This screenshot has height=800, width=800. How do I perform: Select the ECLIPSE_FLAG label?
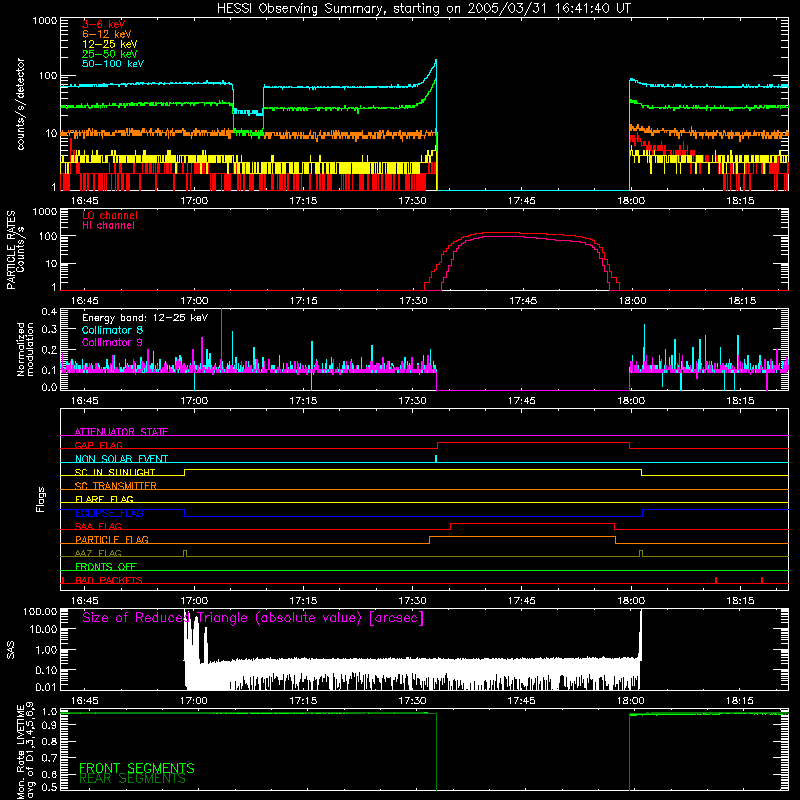[109, 513]
